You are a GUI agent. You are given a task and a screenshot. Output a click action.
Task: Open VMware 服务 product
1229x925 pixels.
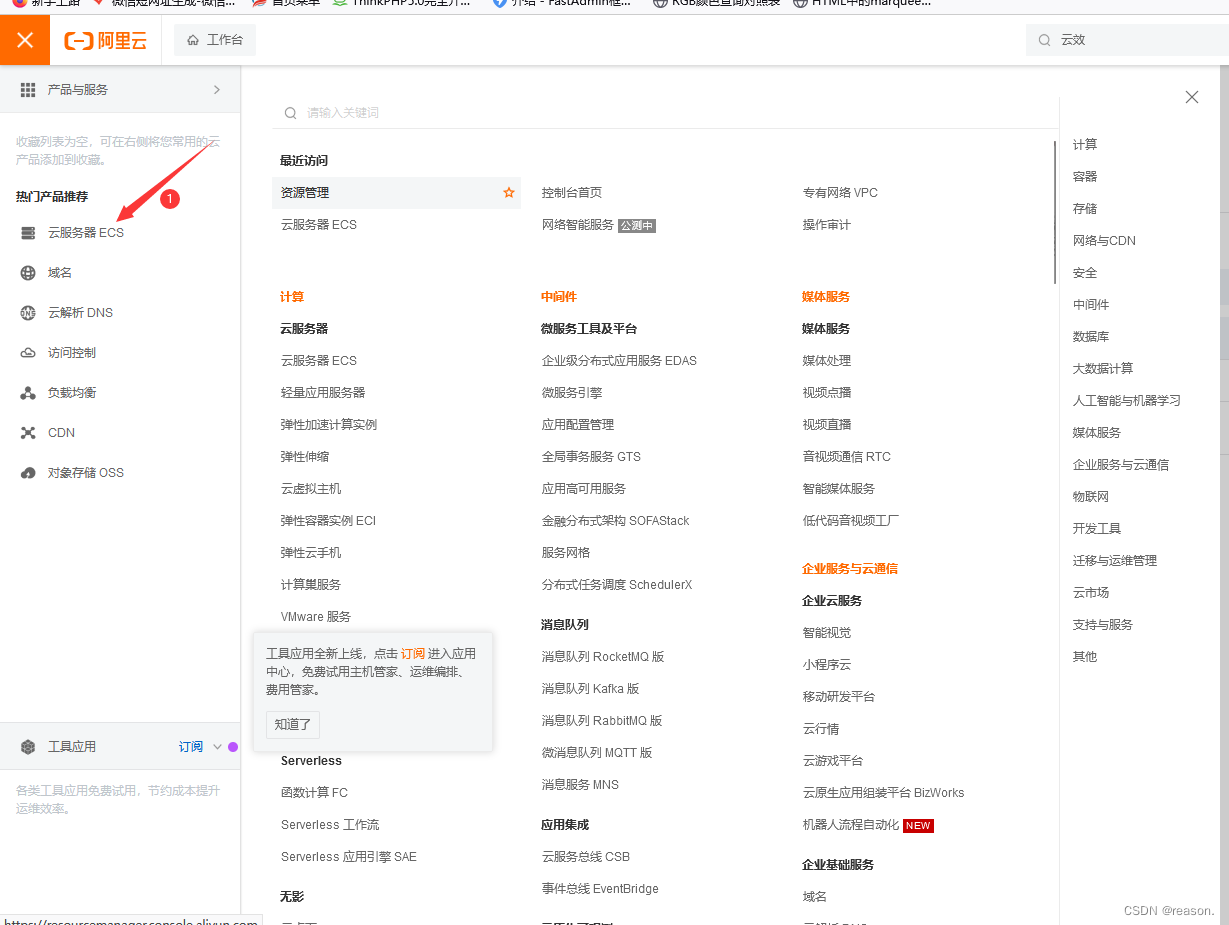click(x=316, y=617)
